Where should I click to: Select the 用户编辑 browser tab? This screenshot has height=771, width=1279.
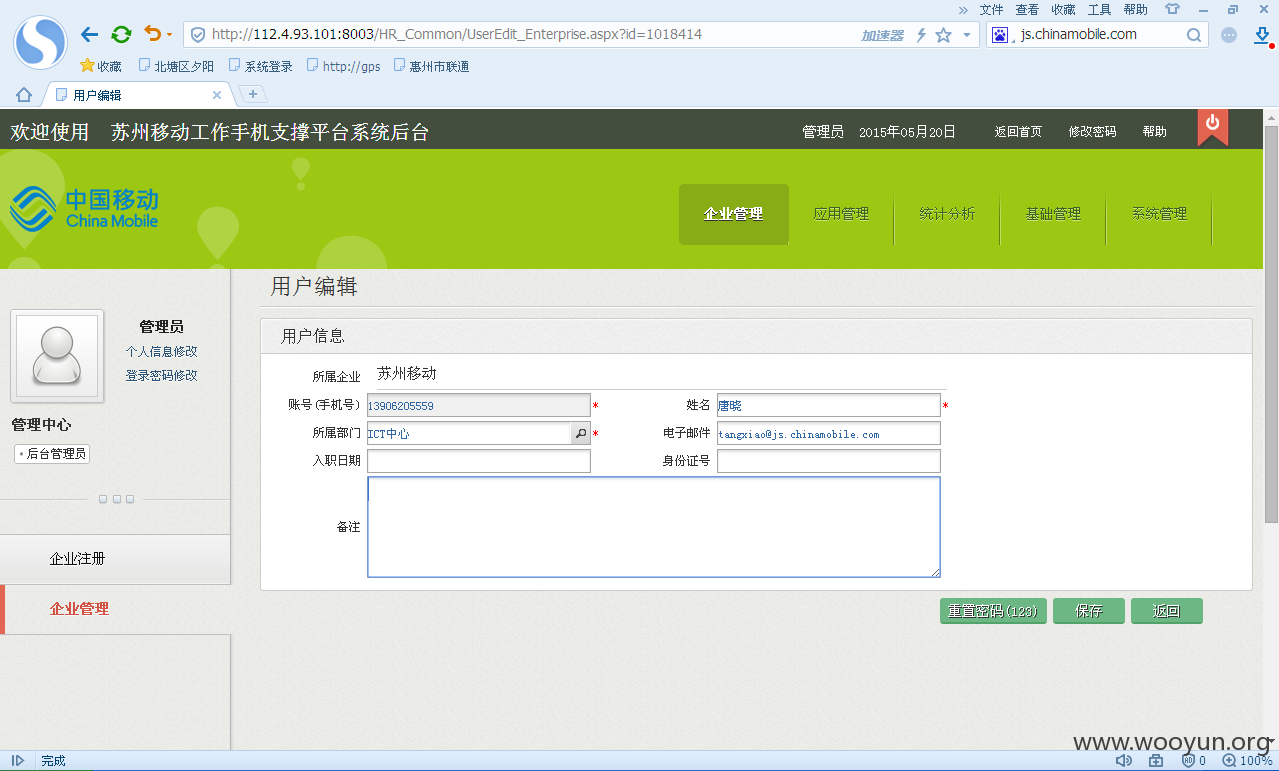pyautogui.click(x=138, y=95)
